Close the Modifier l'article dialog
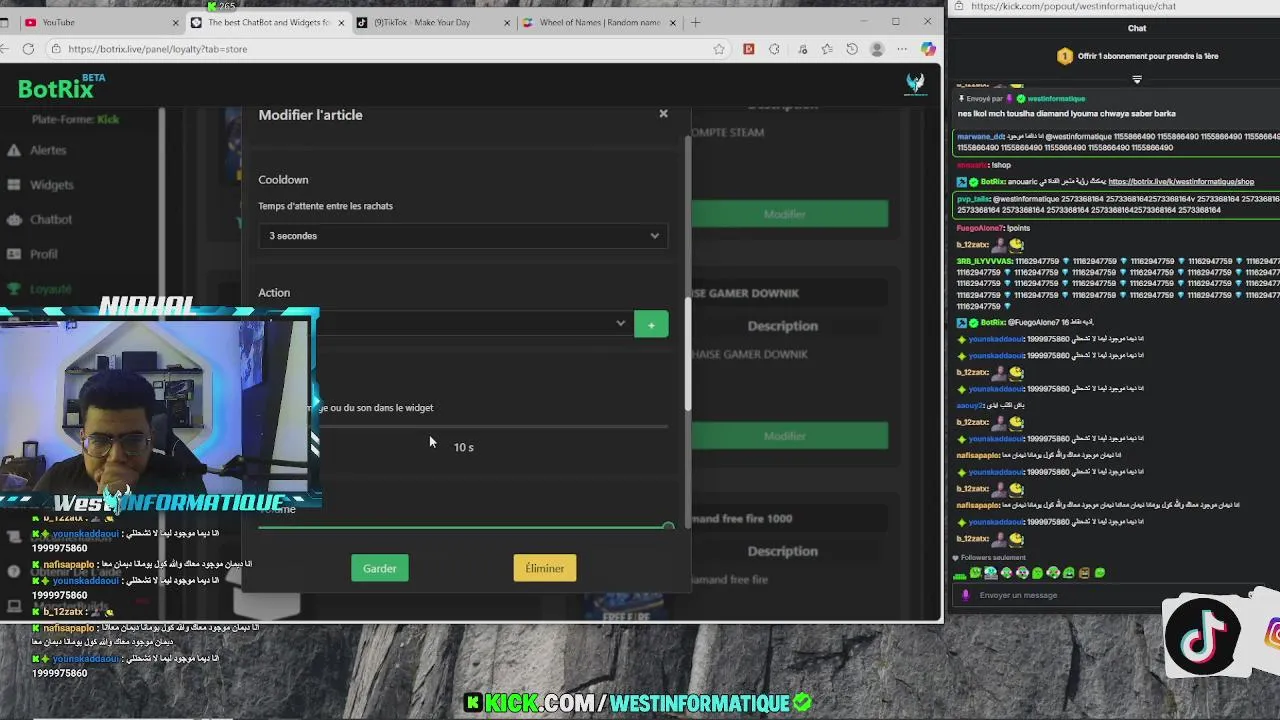 click(663, 114)
